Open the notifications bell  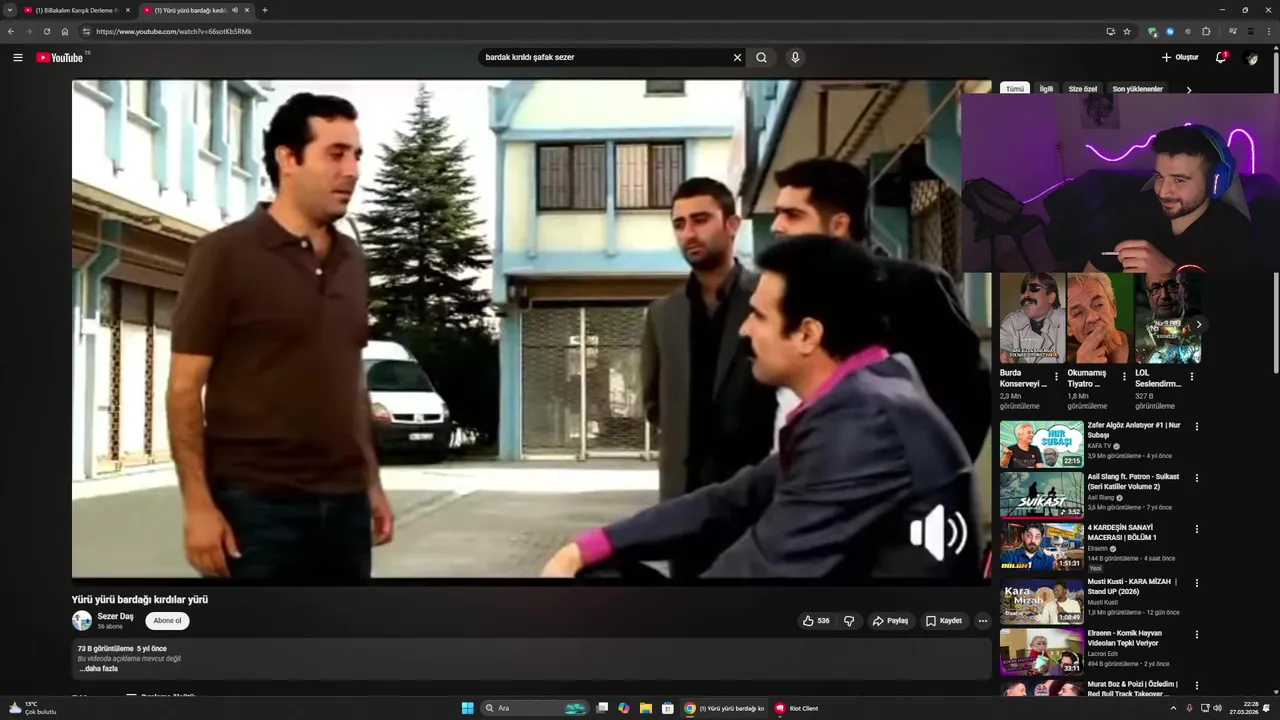1220,58
